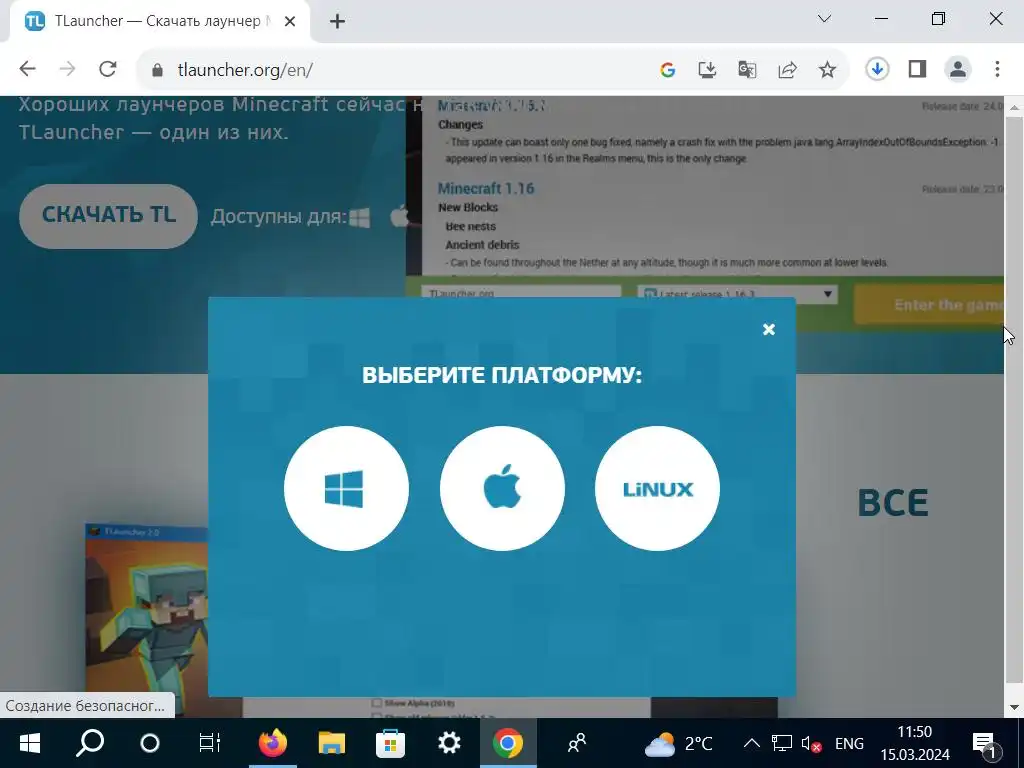Image resolution: width=1024 pixels, height=768 pixels.
Task: Click the СКАЧАТЬ TL download button
Action: click(108, 216)
